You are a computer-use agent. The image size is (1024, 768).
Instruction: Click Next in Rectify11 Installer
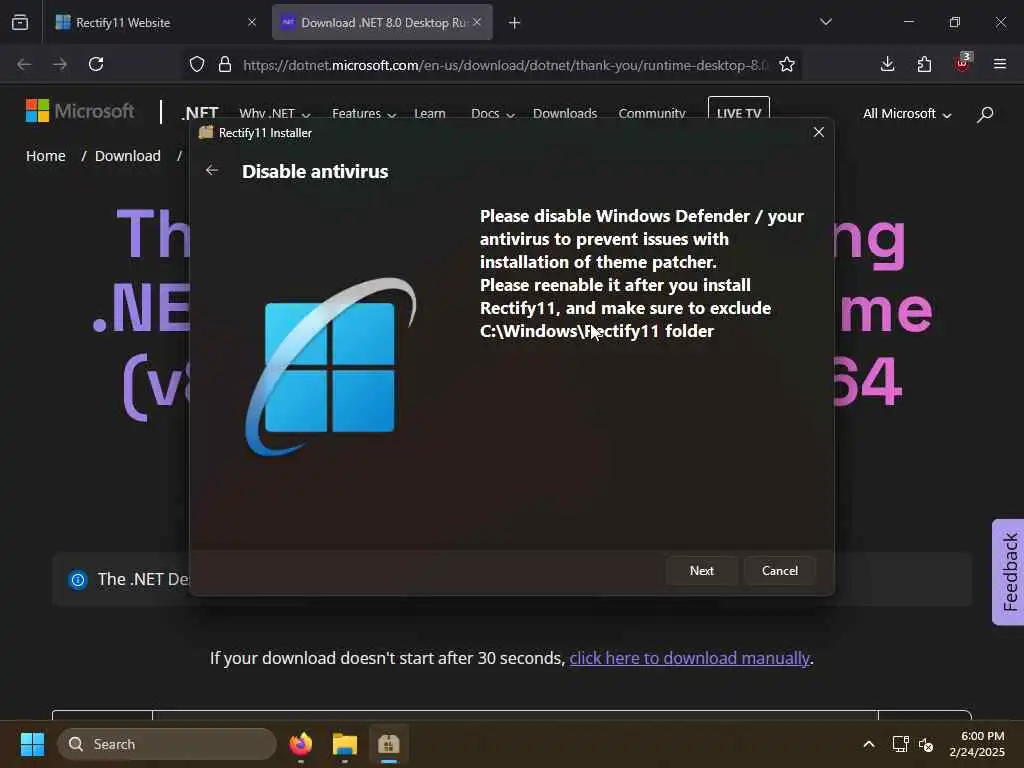(701, 570)
